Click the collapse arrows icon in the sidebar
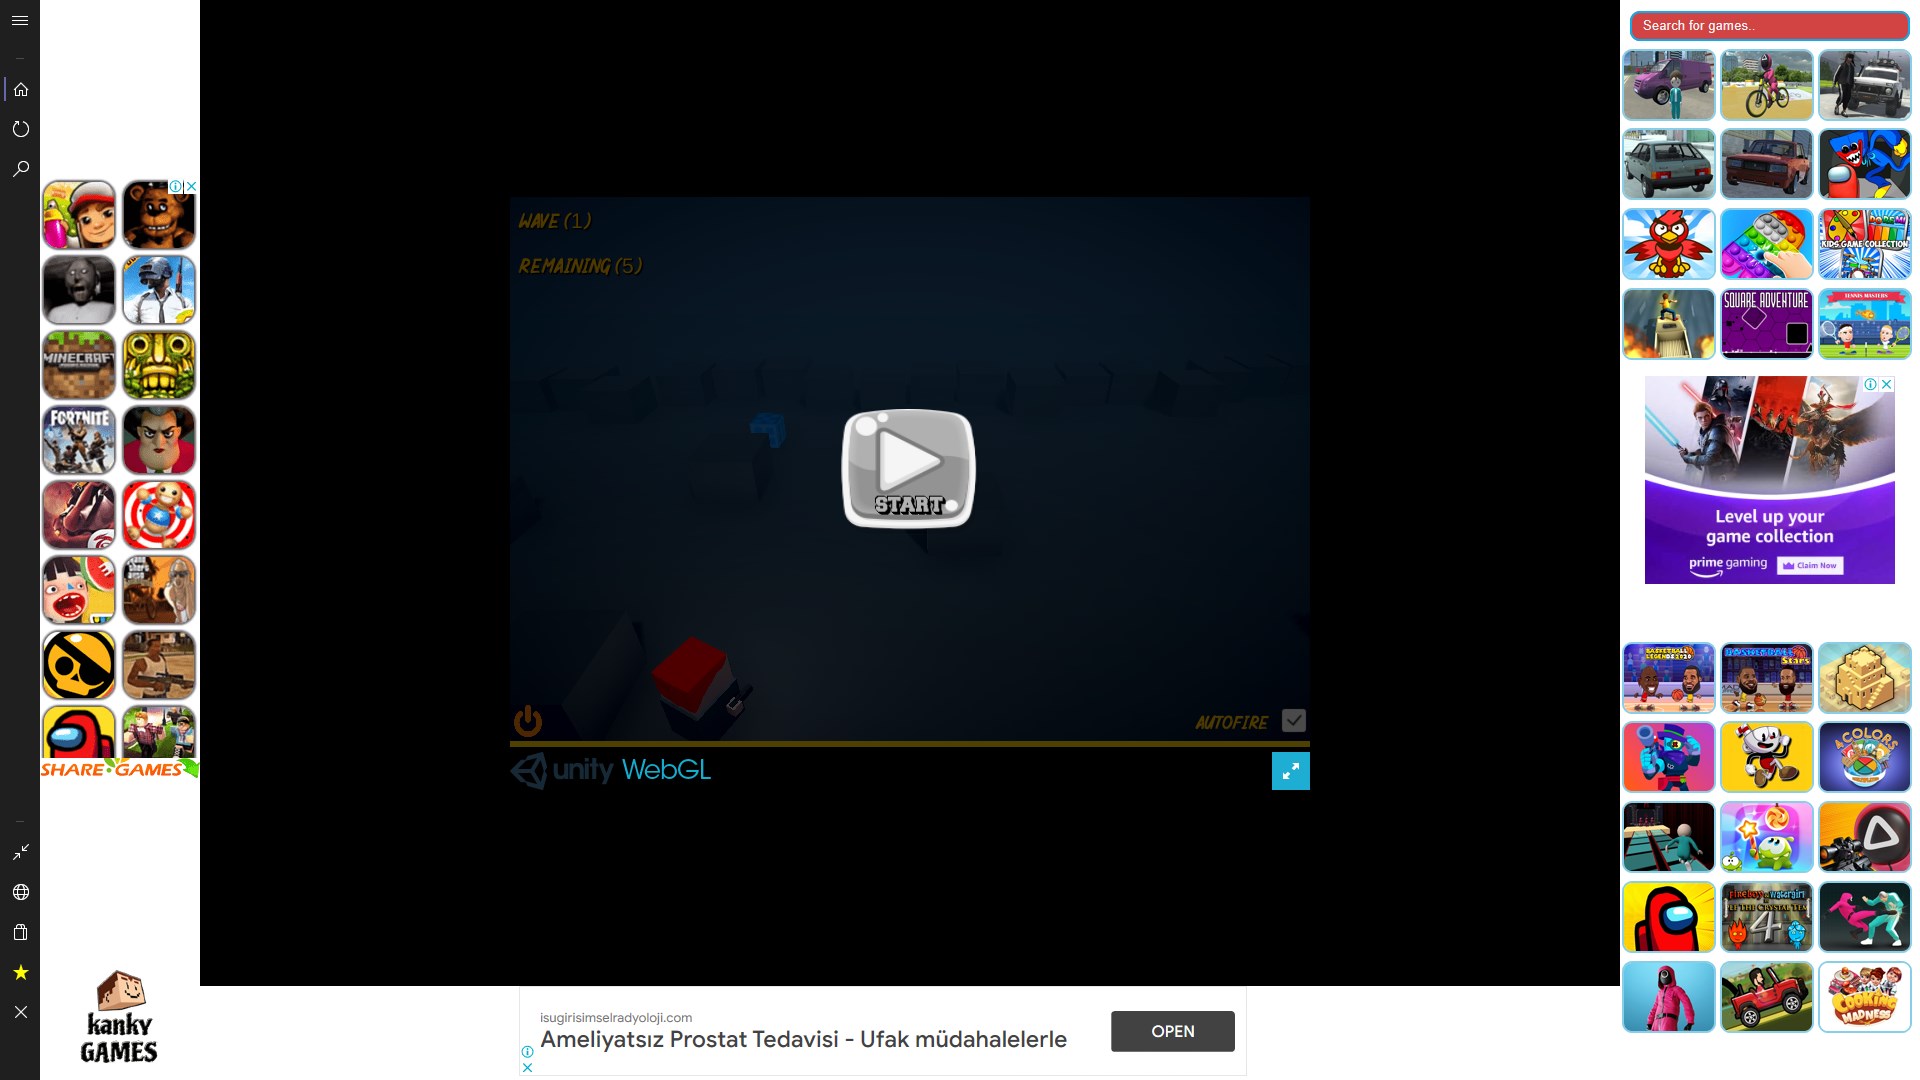 click(20, 852)
